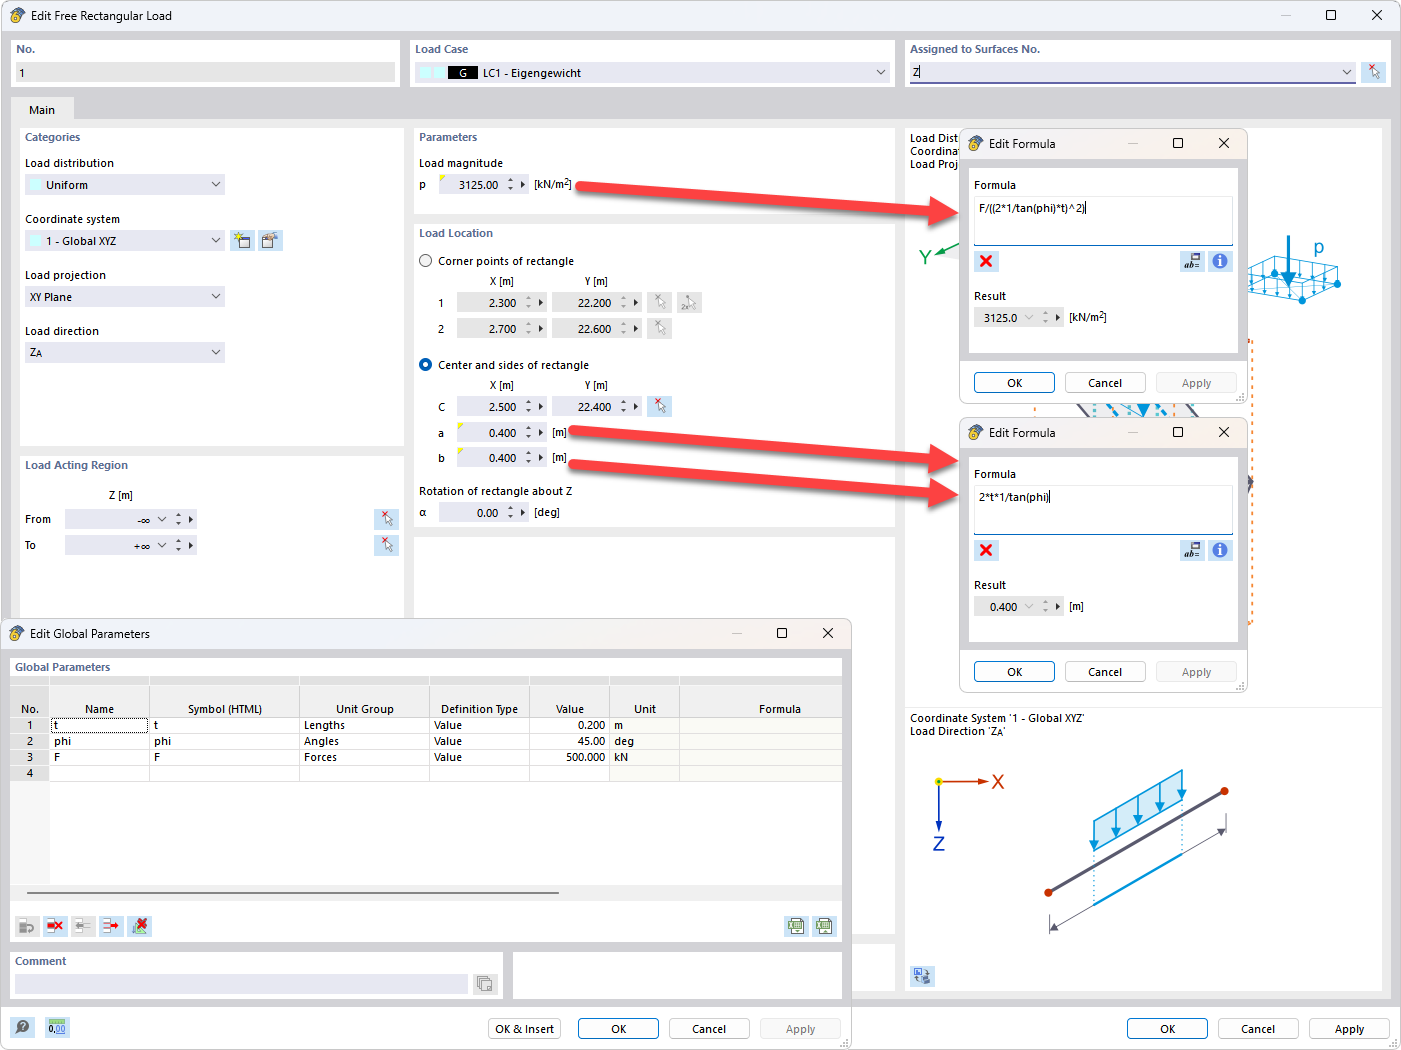
Task: Pick surfaces graphically next to Assigned Surfaces field
Action: tap(1373, 72)
